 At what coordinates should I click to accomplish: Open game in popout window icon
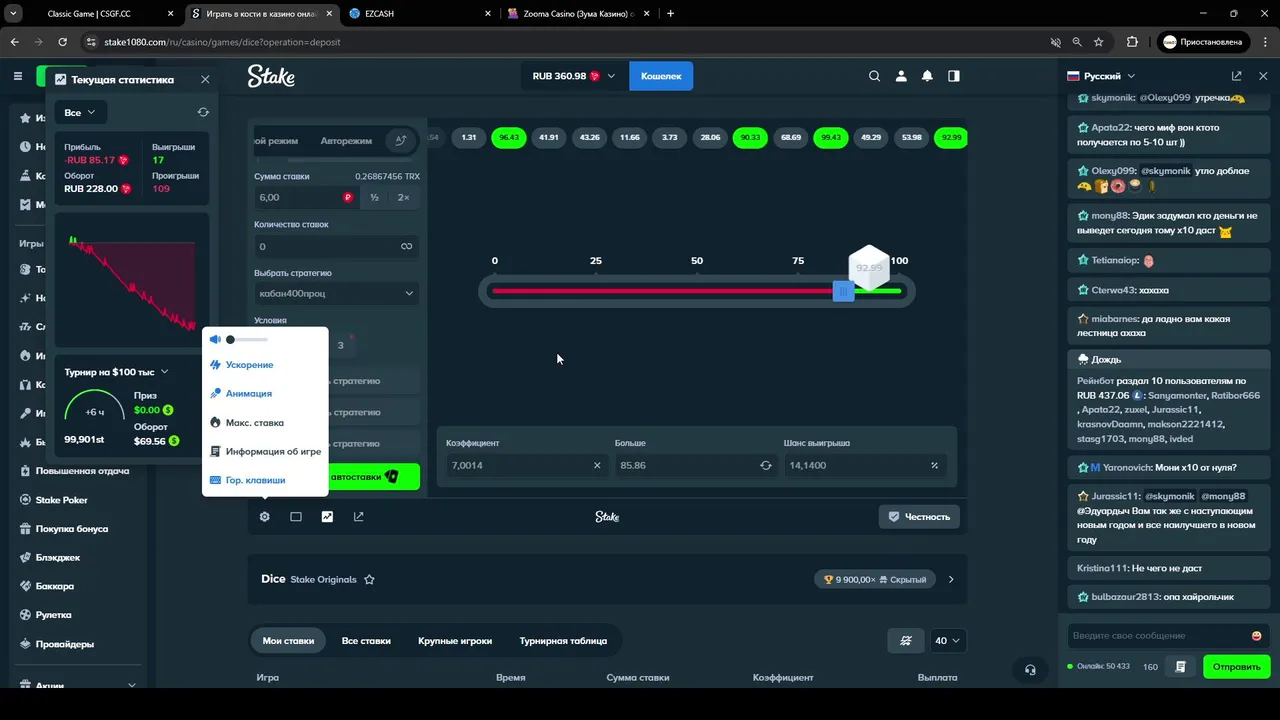(x=358, y=517)
